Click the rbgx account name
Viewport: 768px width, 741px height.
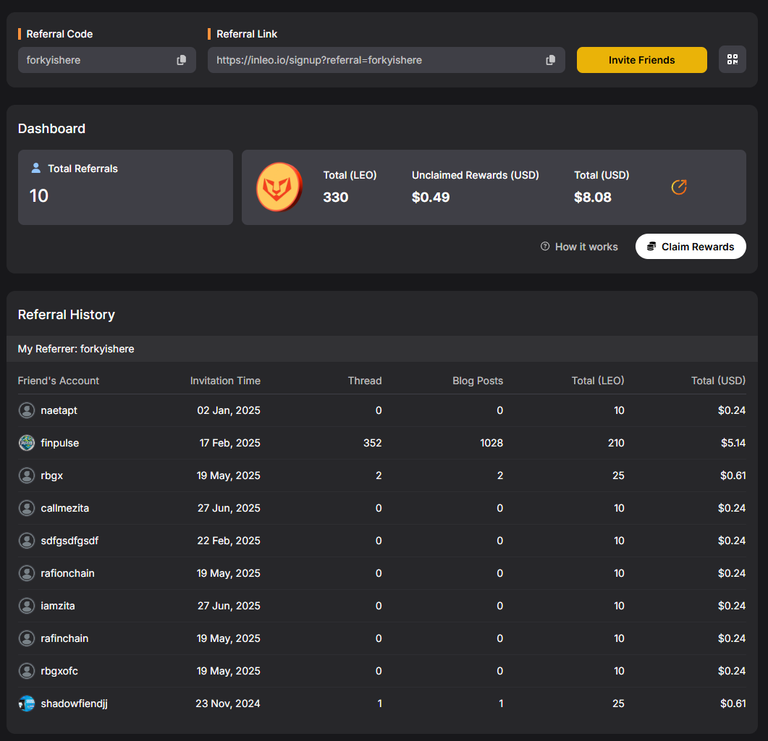coord(52,476)
